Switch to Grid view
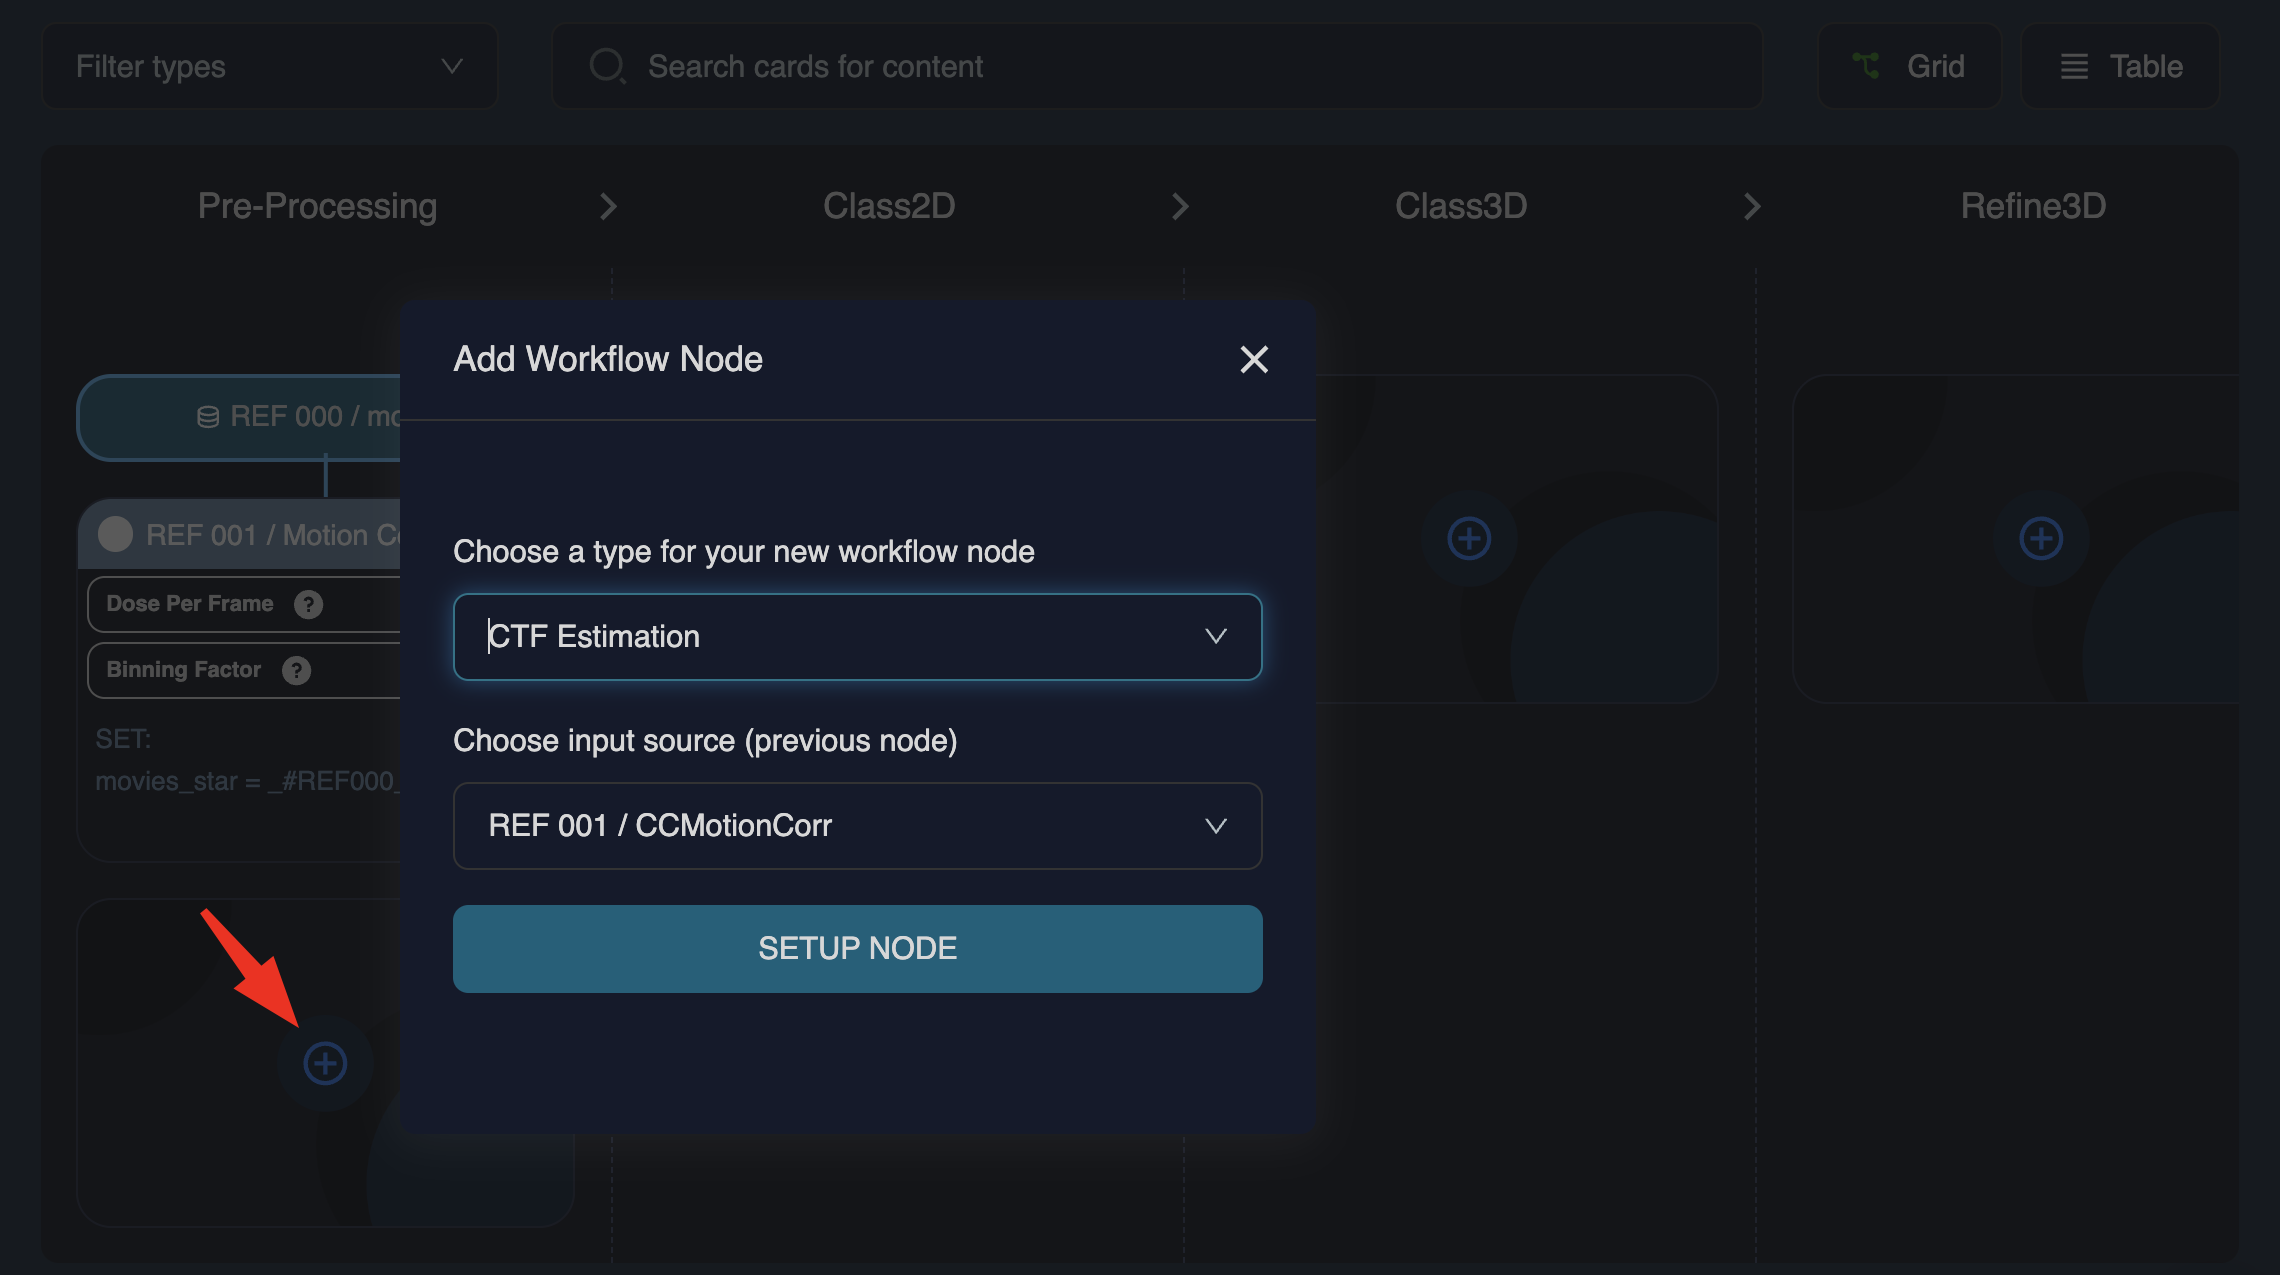 tap(1909, 66)
